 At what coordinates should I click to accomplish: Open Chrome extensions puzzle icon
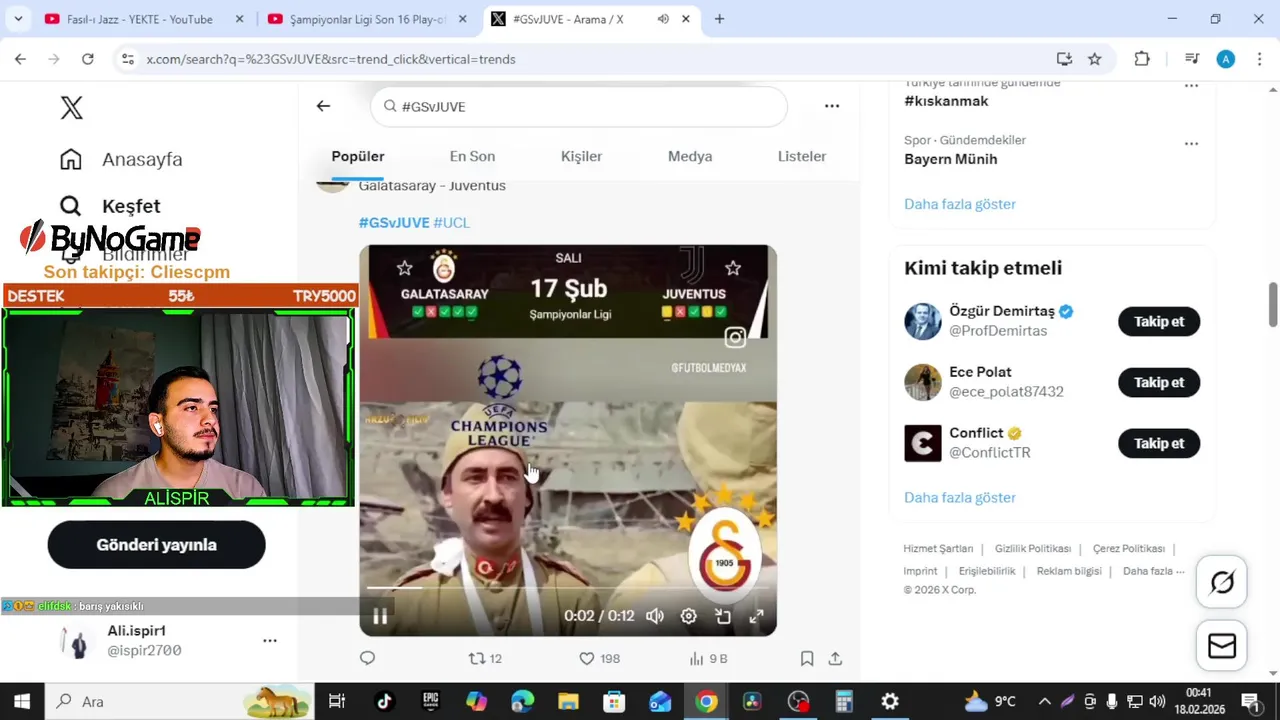coord(1142,59)
